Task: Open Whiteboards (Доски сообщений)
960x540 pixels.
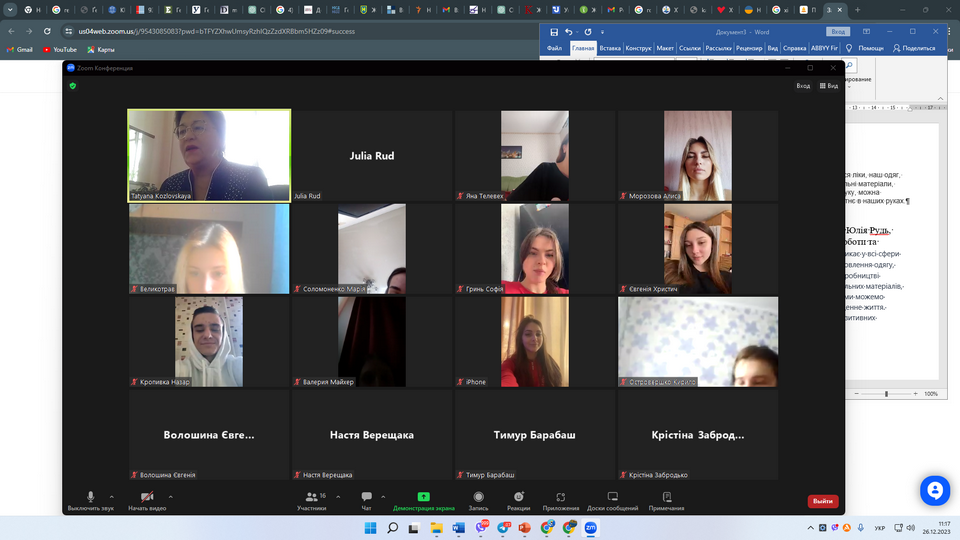Action: (613, 497)
